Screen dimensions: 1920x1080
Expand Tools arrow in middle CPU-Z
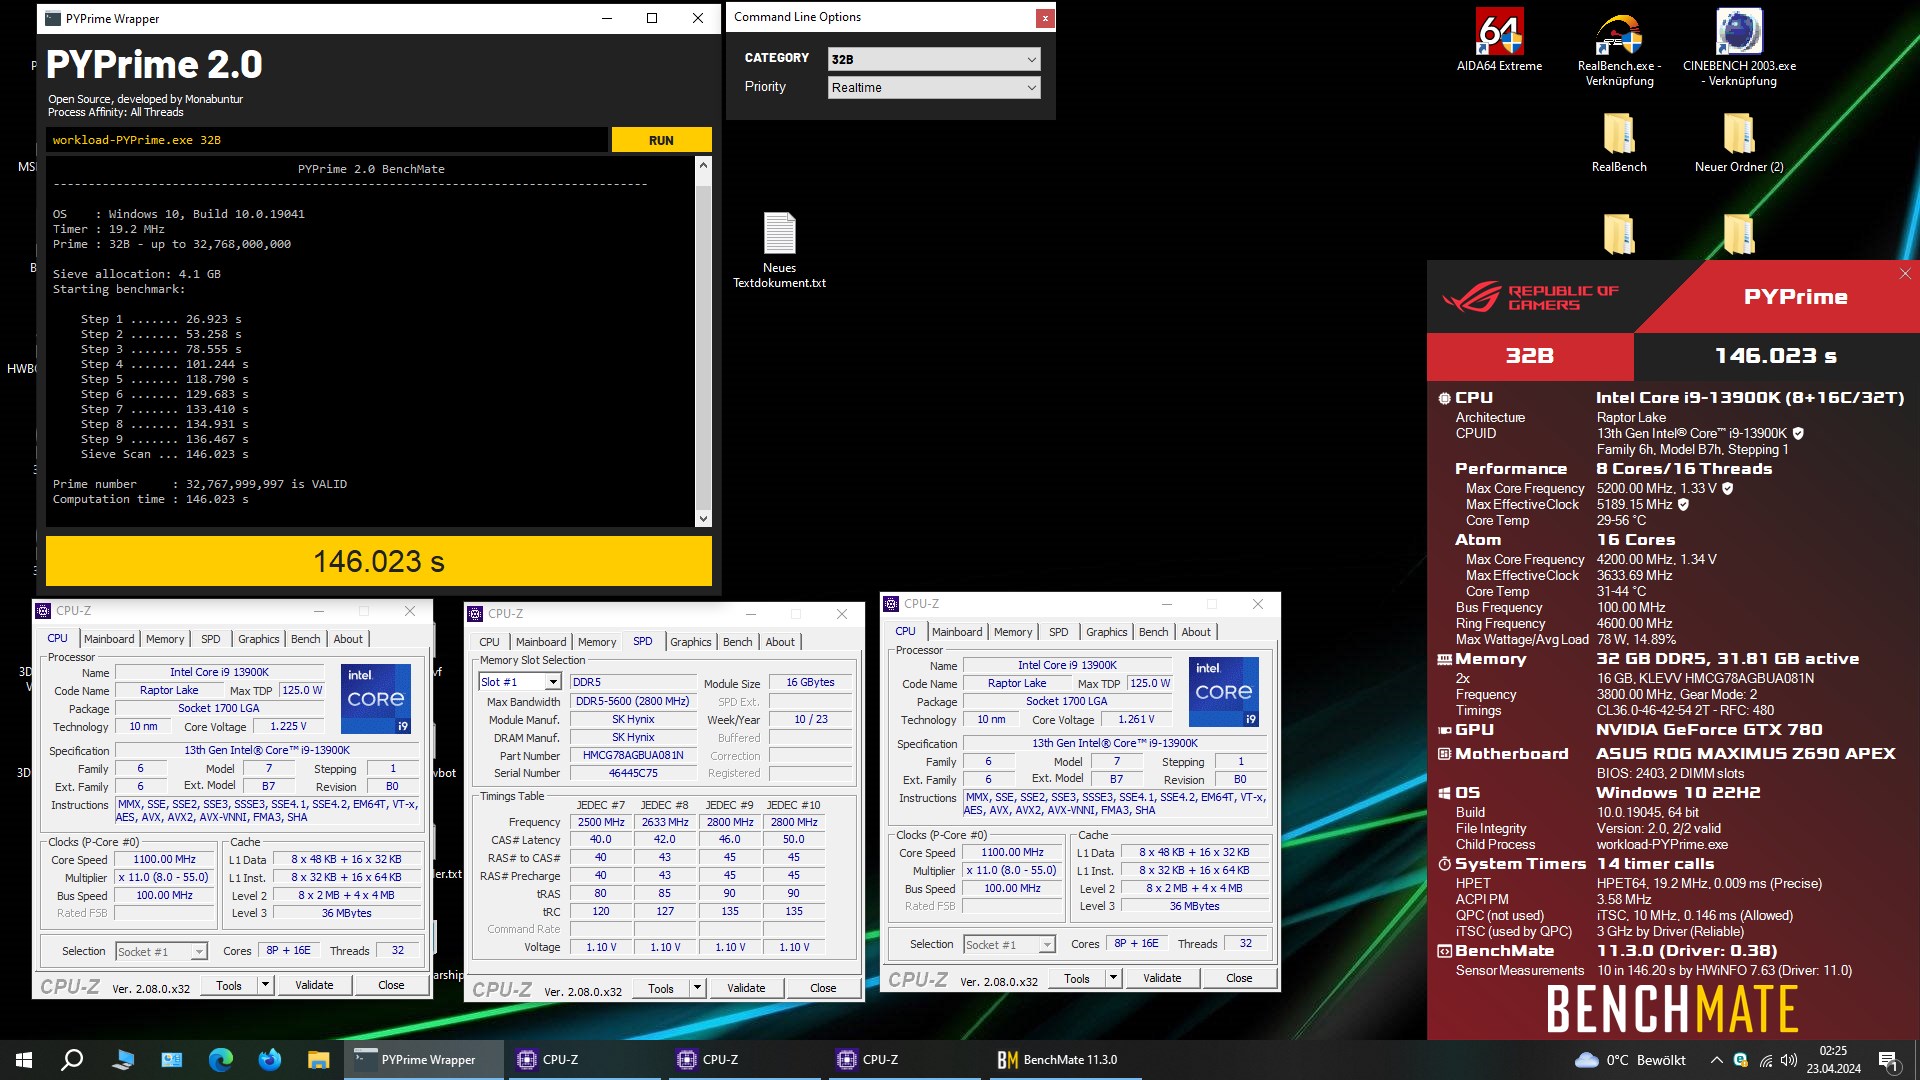(x=697, y=988)
